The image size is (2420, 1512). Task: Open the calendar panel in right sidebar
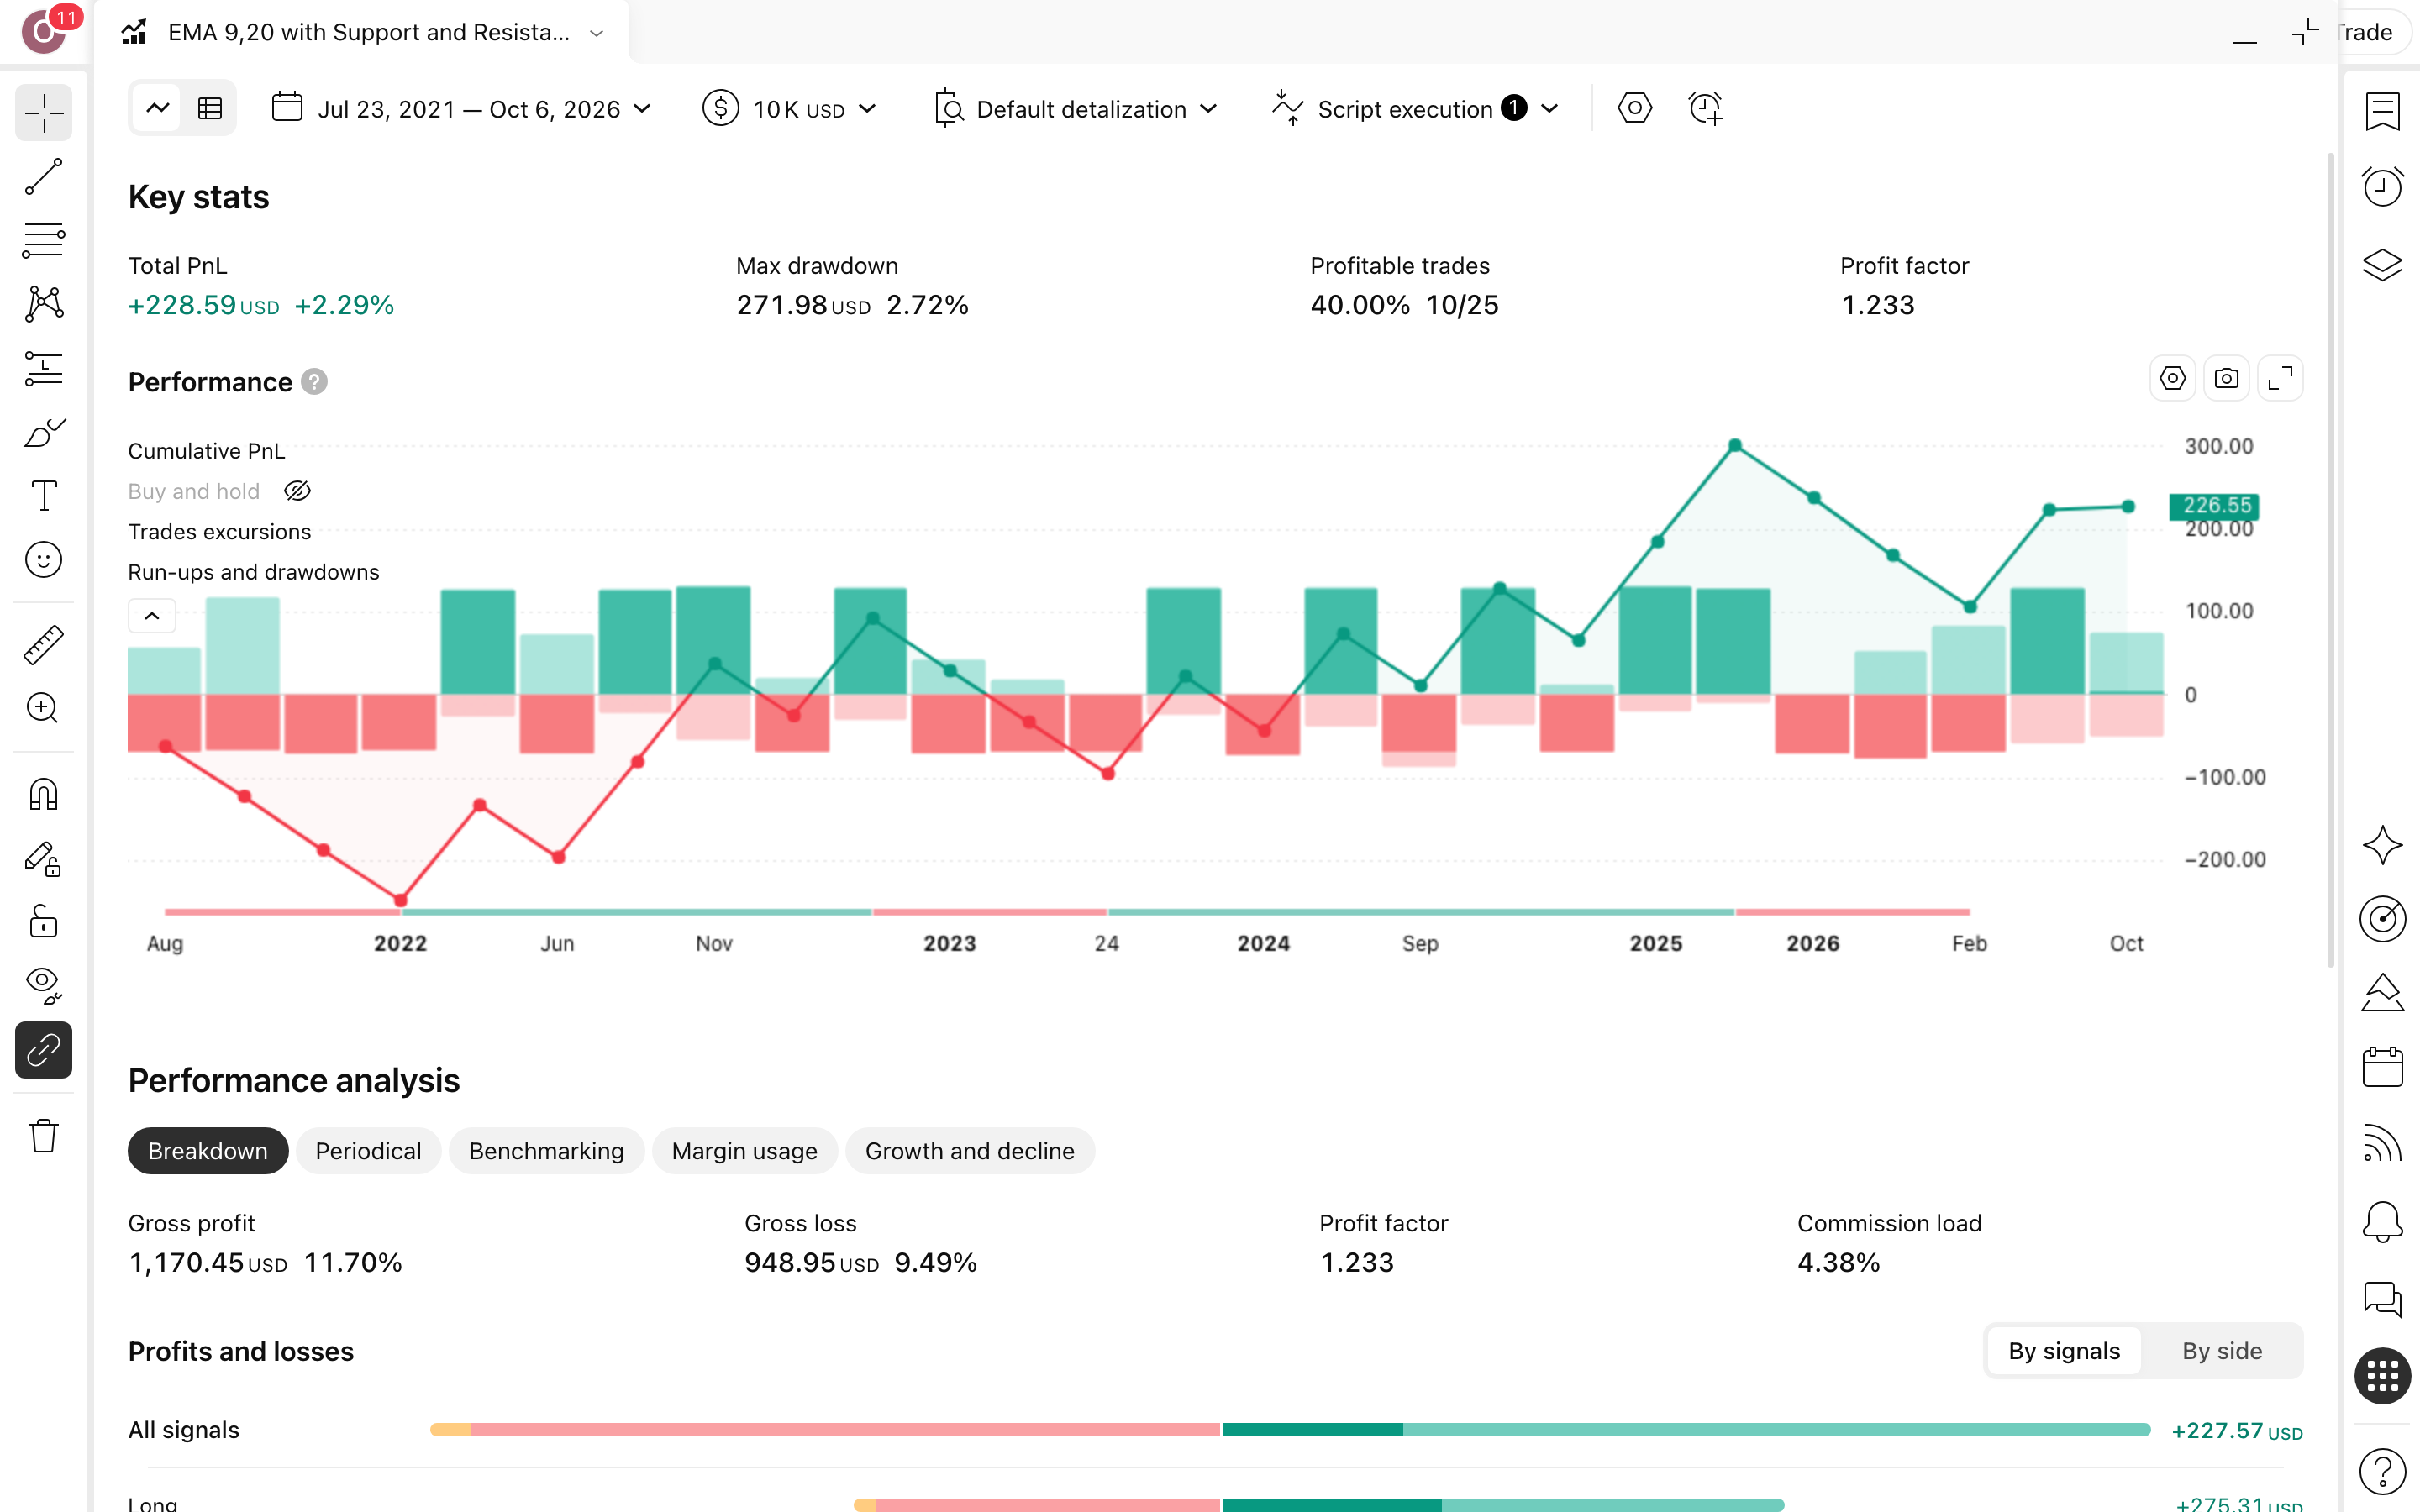[2382, 1067]
